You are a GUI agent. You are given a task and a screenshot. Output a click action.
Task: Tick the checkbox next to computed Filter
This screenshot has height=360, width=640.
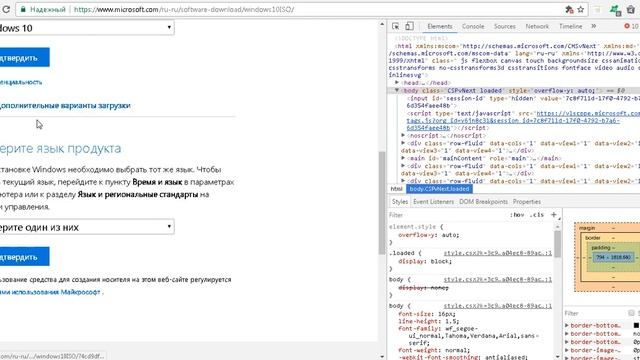tap(631, 313)
